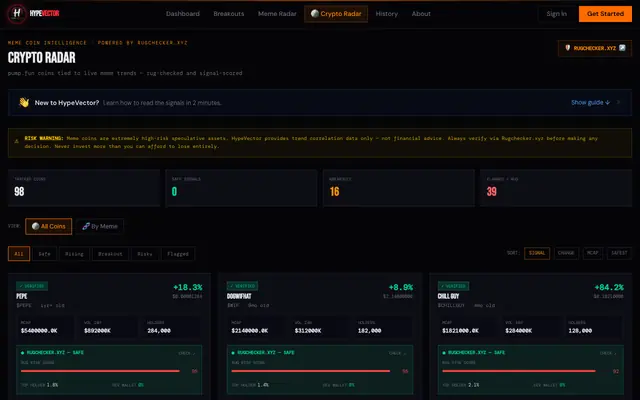Switch view to All Coins

[49, 226]
